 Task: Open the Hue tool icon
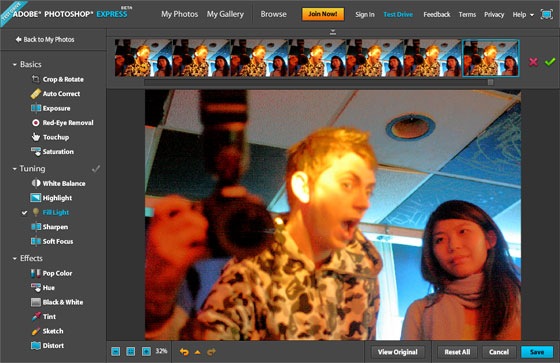click(36, 287)
